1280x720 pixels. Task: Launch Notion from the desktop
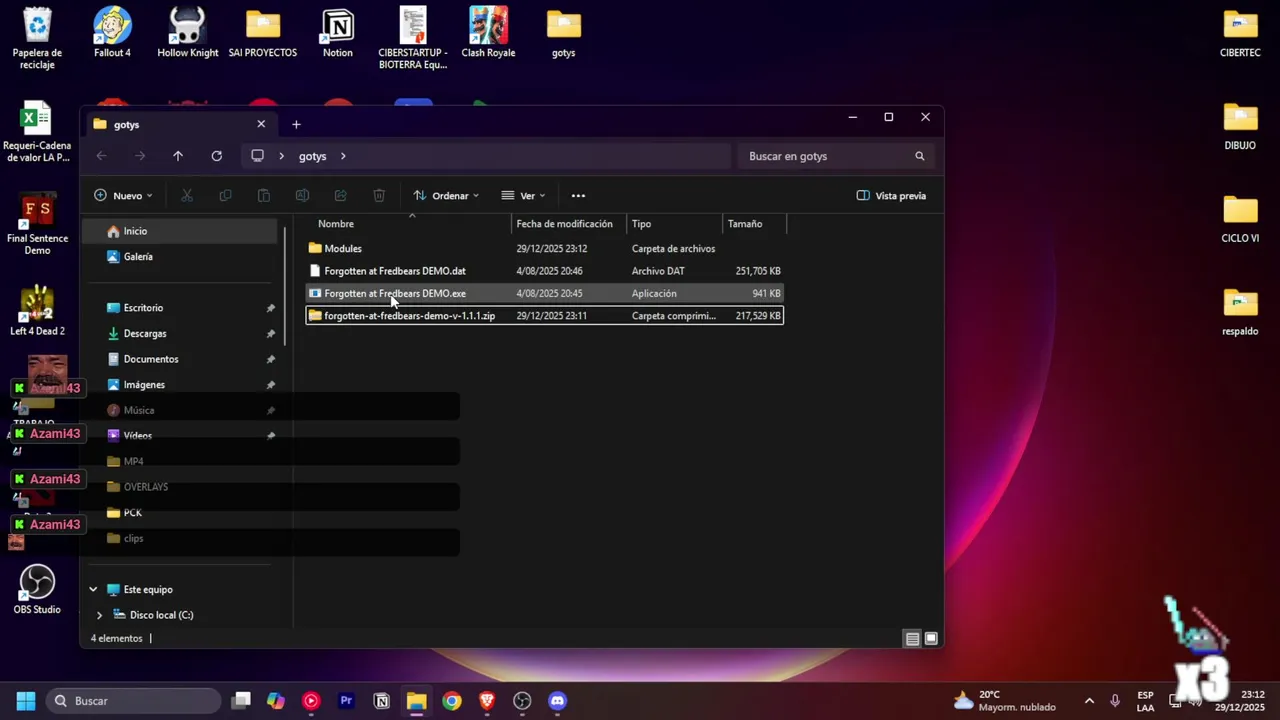(x=338, y=32)
